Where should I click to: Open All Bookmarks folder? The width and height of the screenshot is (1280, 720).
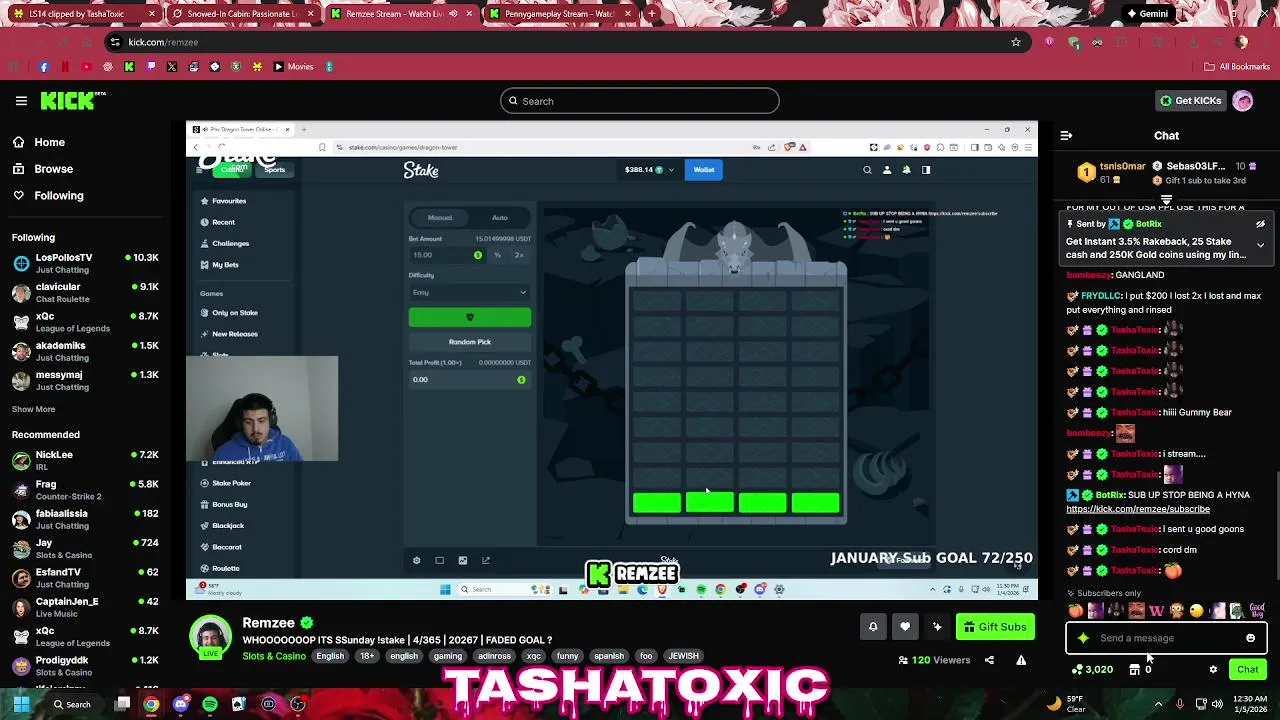(x=1237, y=67)
